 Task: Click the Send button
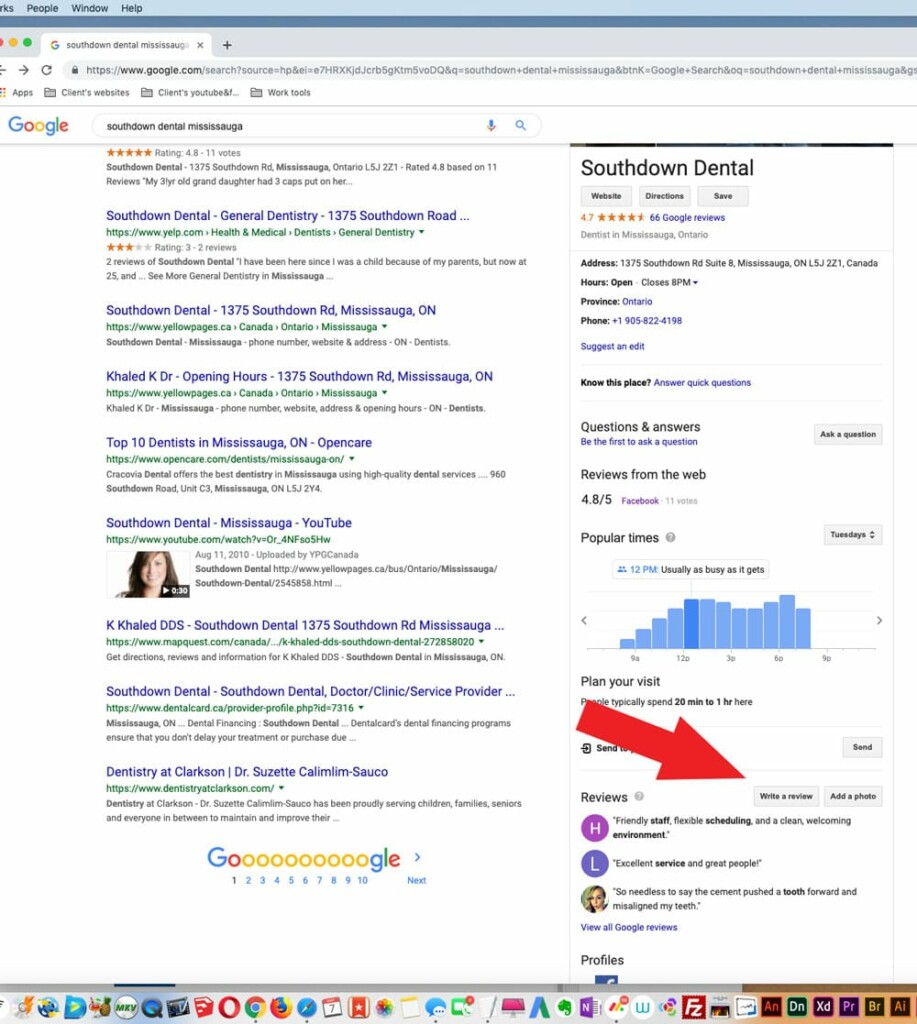(x=862, y=747)
